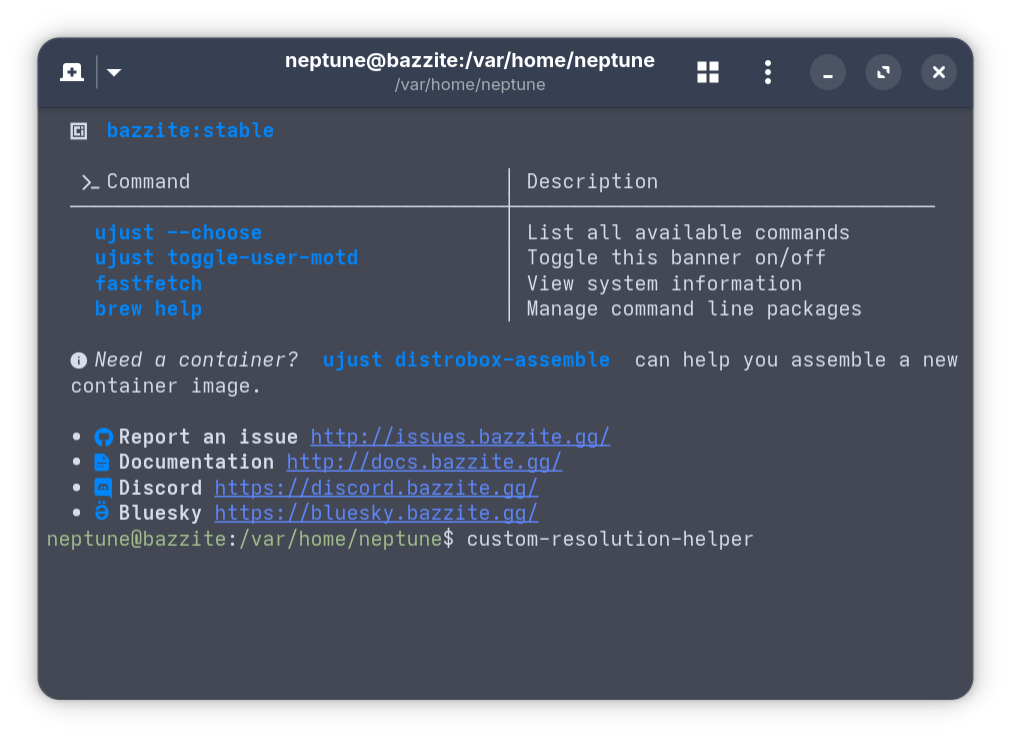Click the Bluesky icon
Image resolution: width=1011 pixels, height=737 pixels.
102,512
